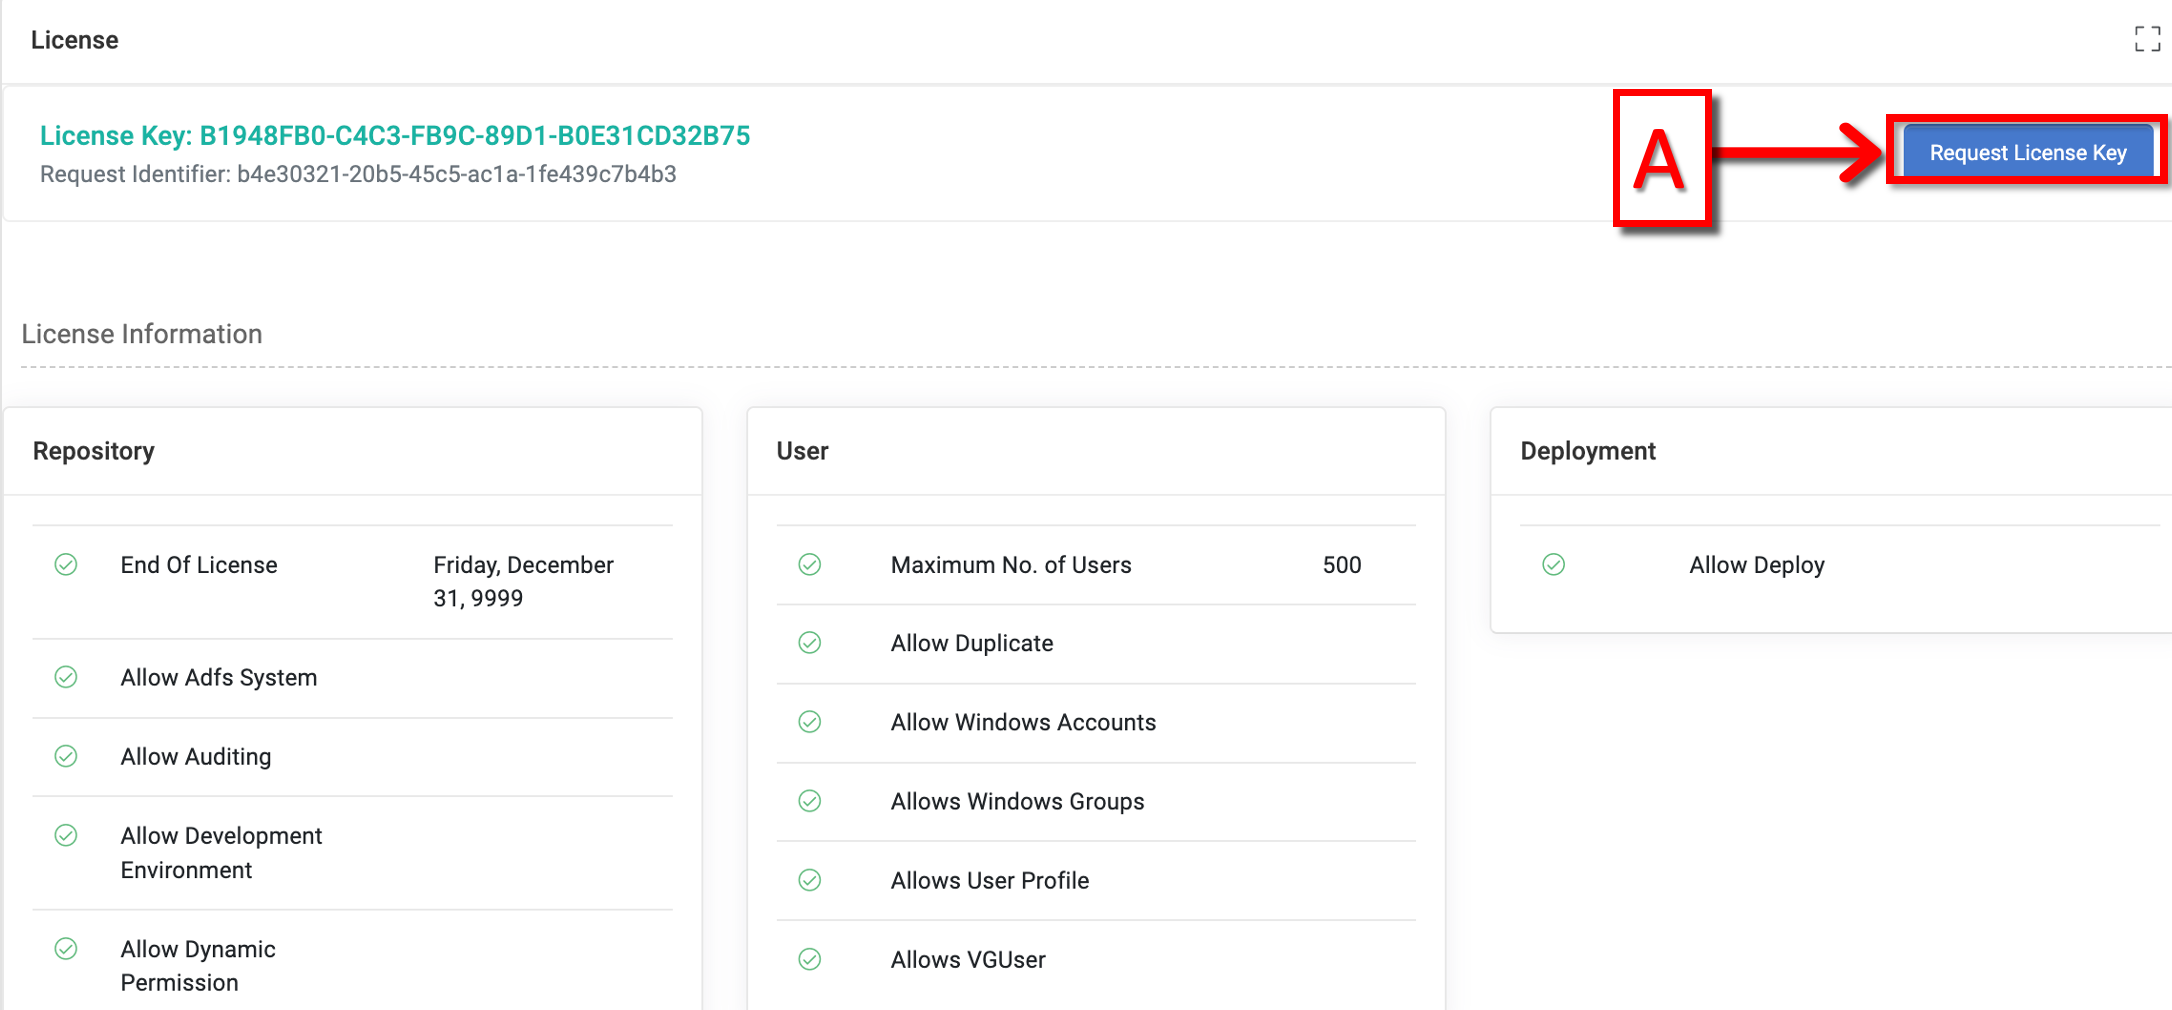This screenshot has width=2172, height=1010.
Task: Click the Allows Windows Groups check icon
Action: pos(810,801)
